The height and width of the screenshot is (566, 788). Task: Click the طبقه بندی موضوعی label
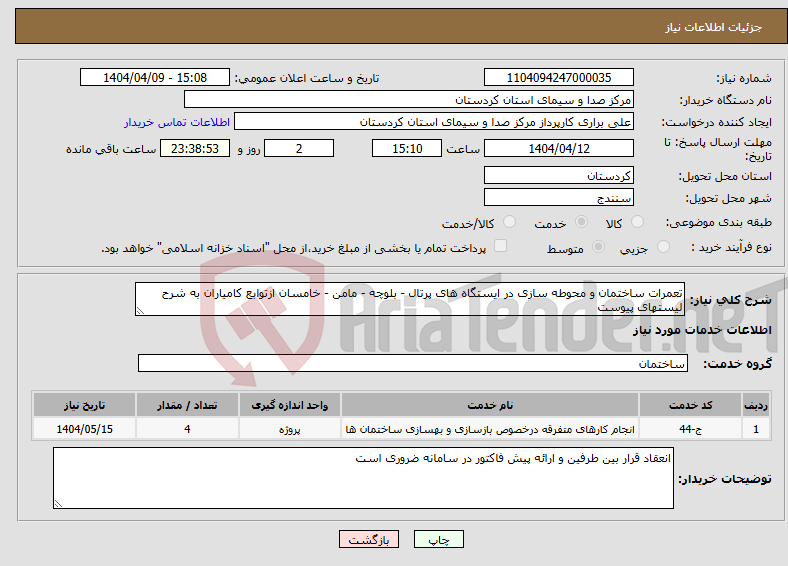[719, 222]
